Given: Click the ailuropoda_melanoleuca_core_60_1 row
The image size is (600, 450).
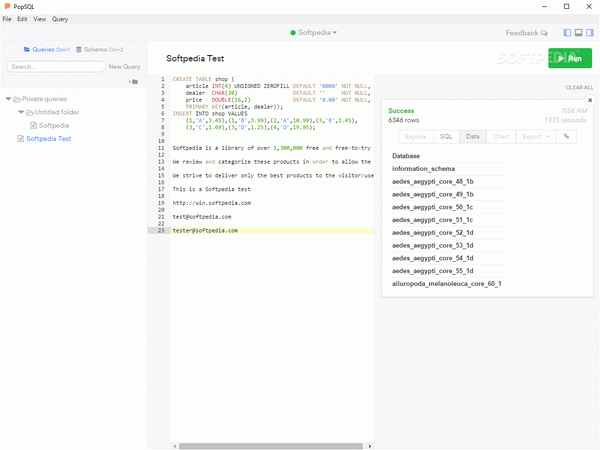Looking at the screenshot, I should [x=447, y=284].
